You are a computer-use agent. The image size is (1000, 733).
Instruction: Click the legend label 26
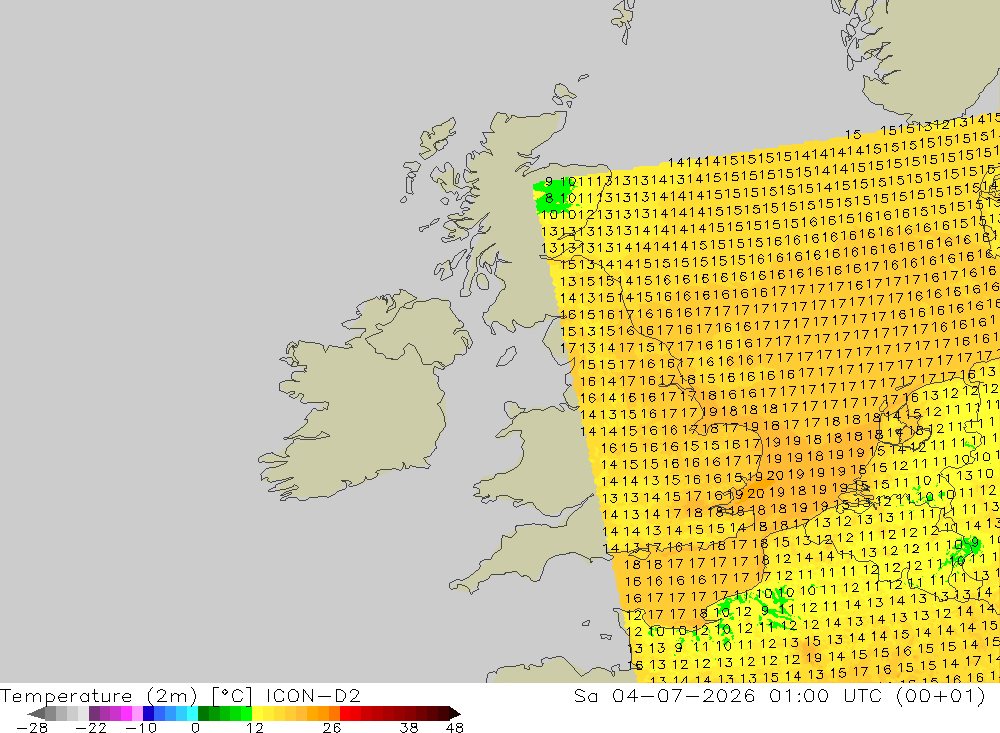click(332, 728)
